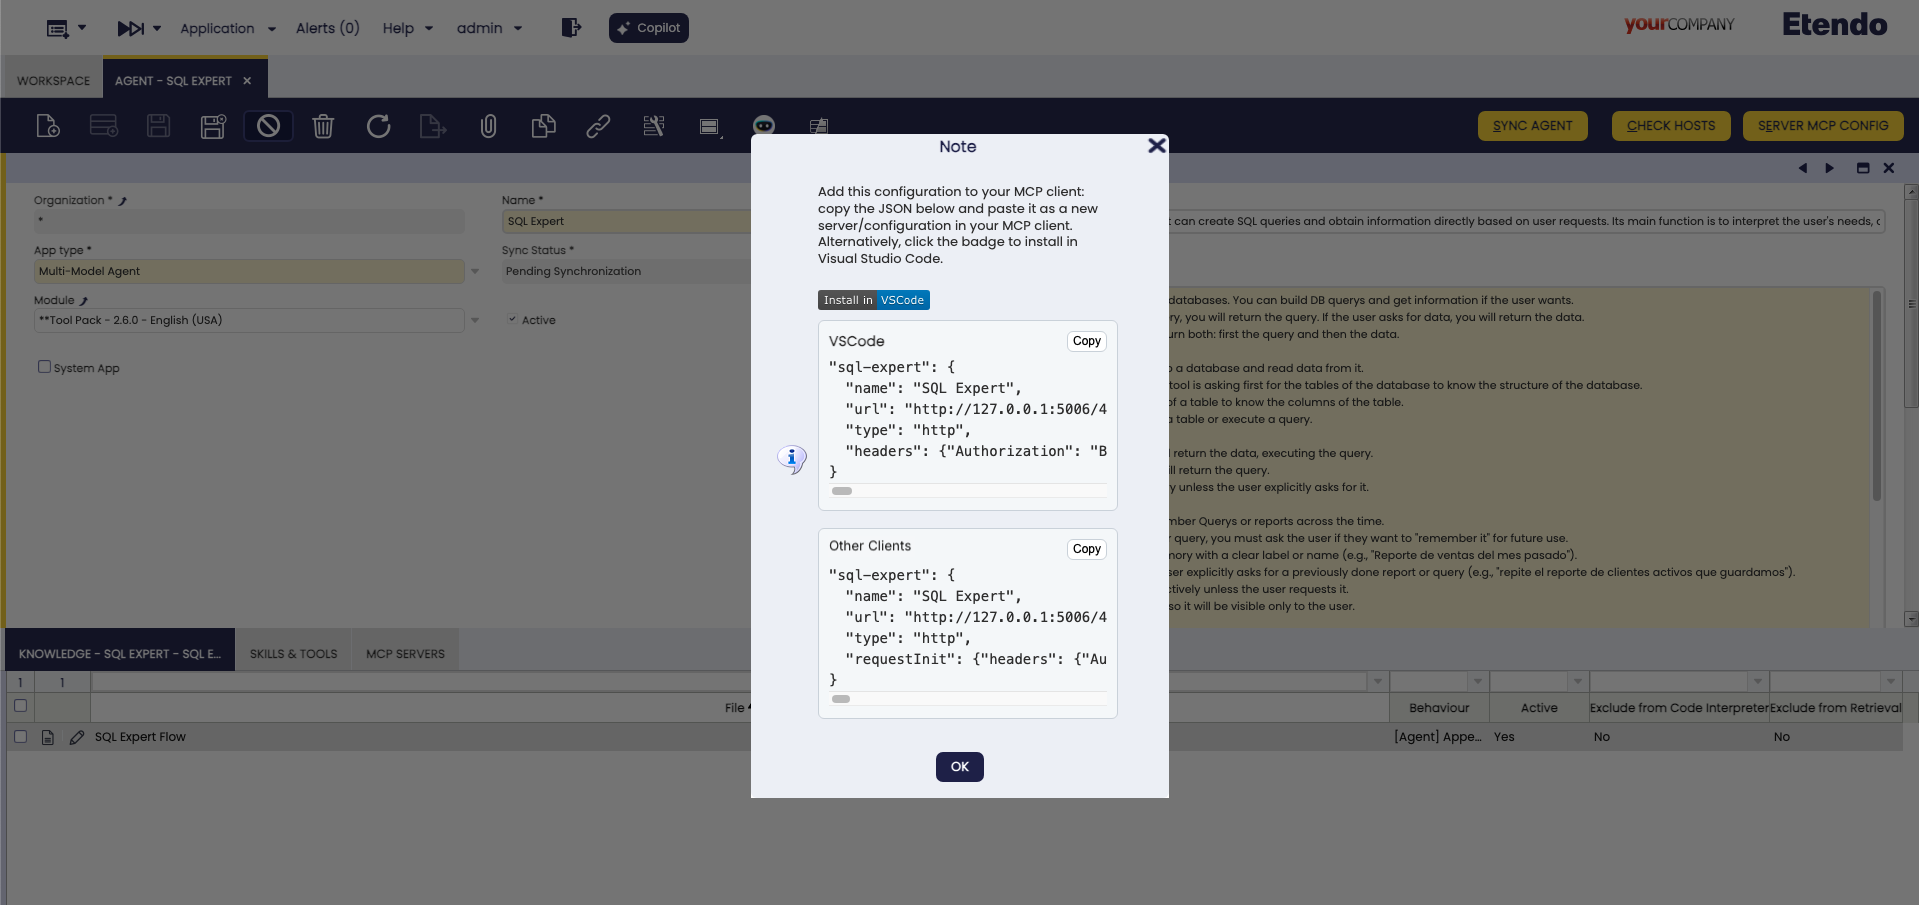Viewport: 1919px width, 905px height.
Task: Copy the VSCode JSON configuration
Action: [x=1086, y=341]
